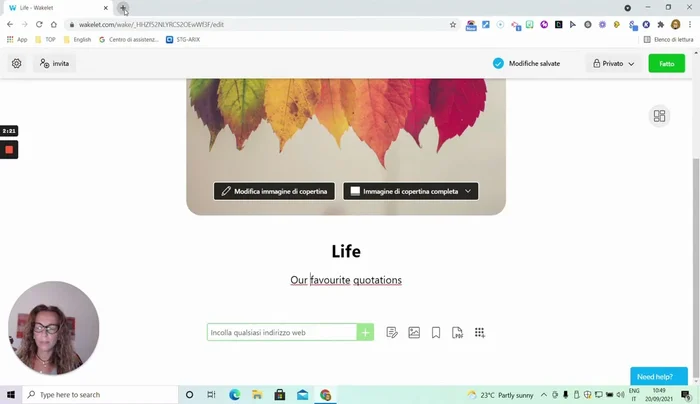The width and height of the screenshot is (700, 404).
Task: Click the Our favourite quotations description
Action: tap(346, 280)
